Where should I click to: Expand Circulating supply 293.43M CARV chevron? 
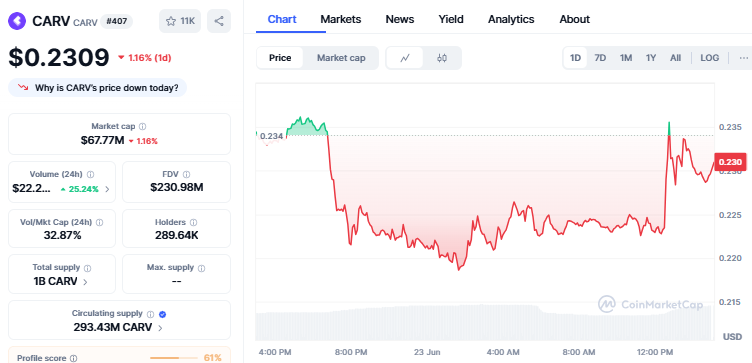point(160,328)
